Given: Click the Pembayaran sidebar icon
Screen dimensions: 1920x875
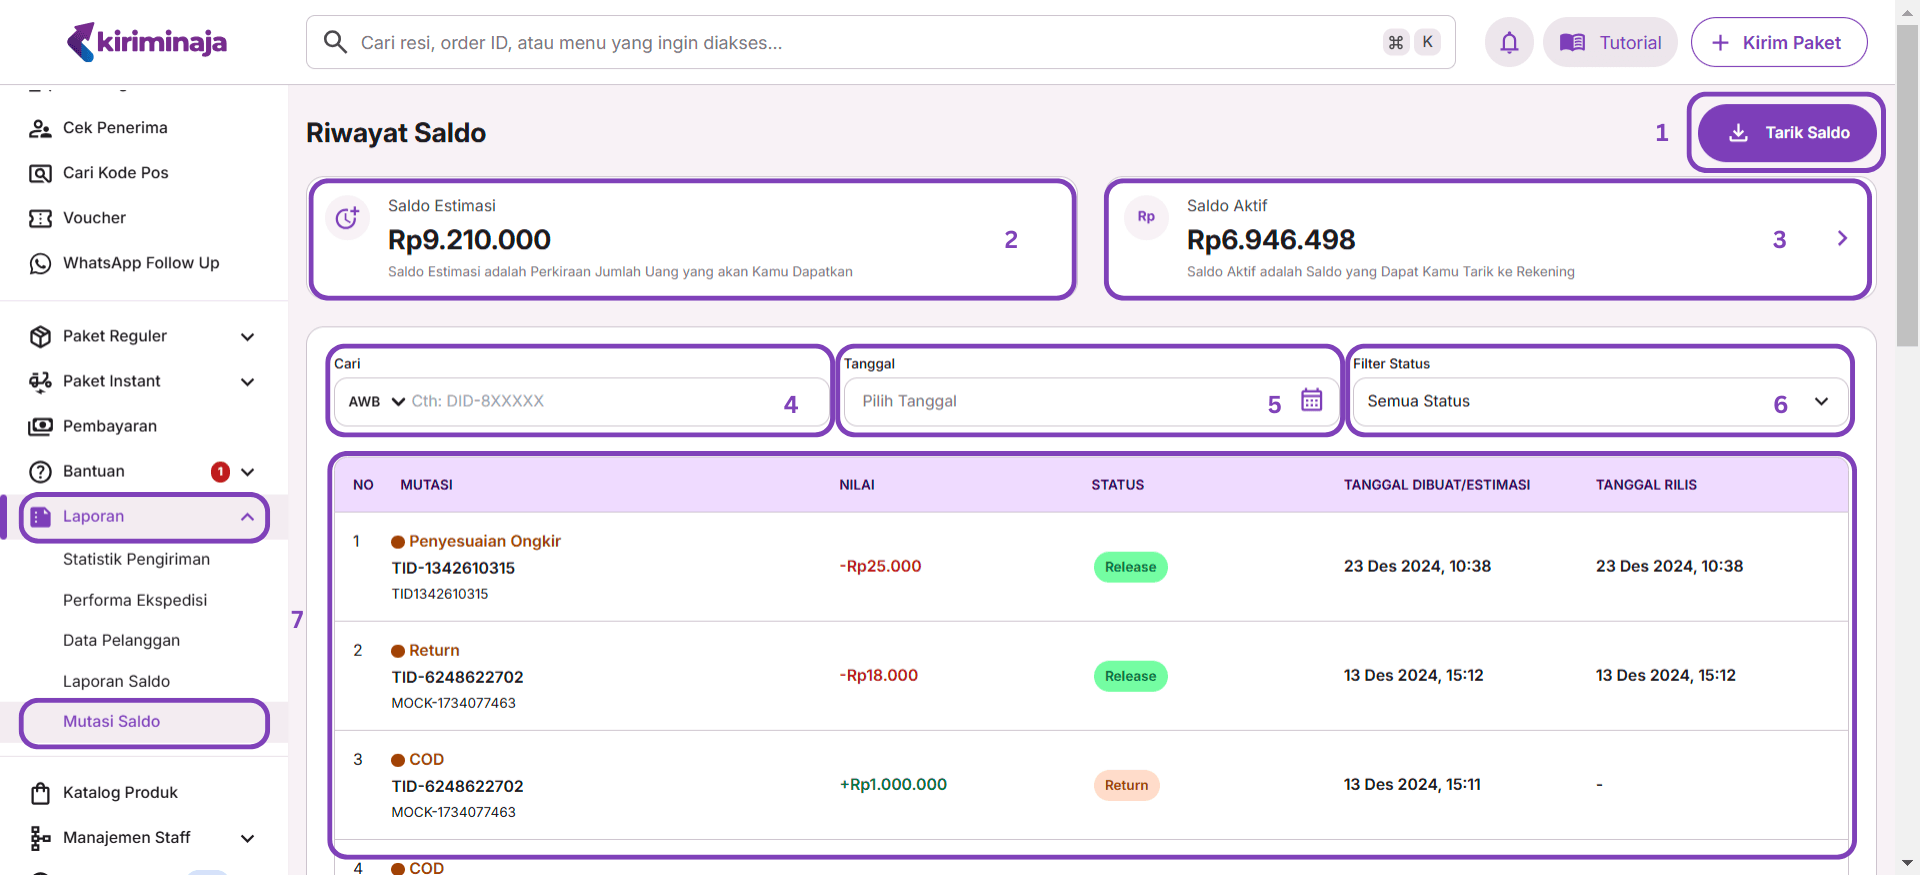Looking at the screenshot, I should coord(40,426).
